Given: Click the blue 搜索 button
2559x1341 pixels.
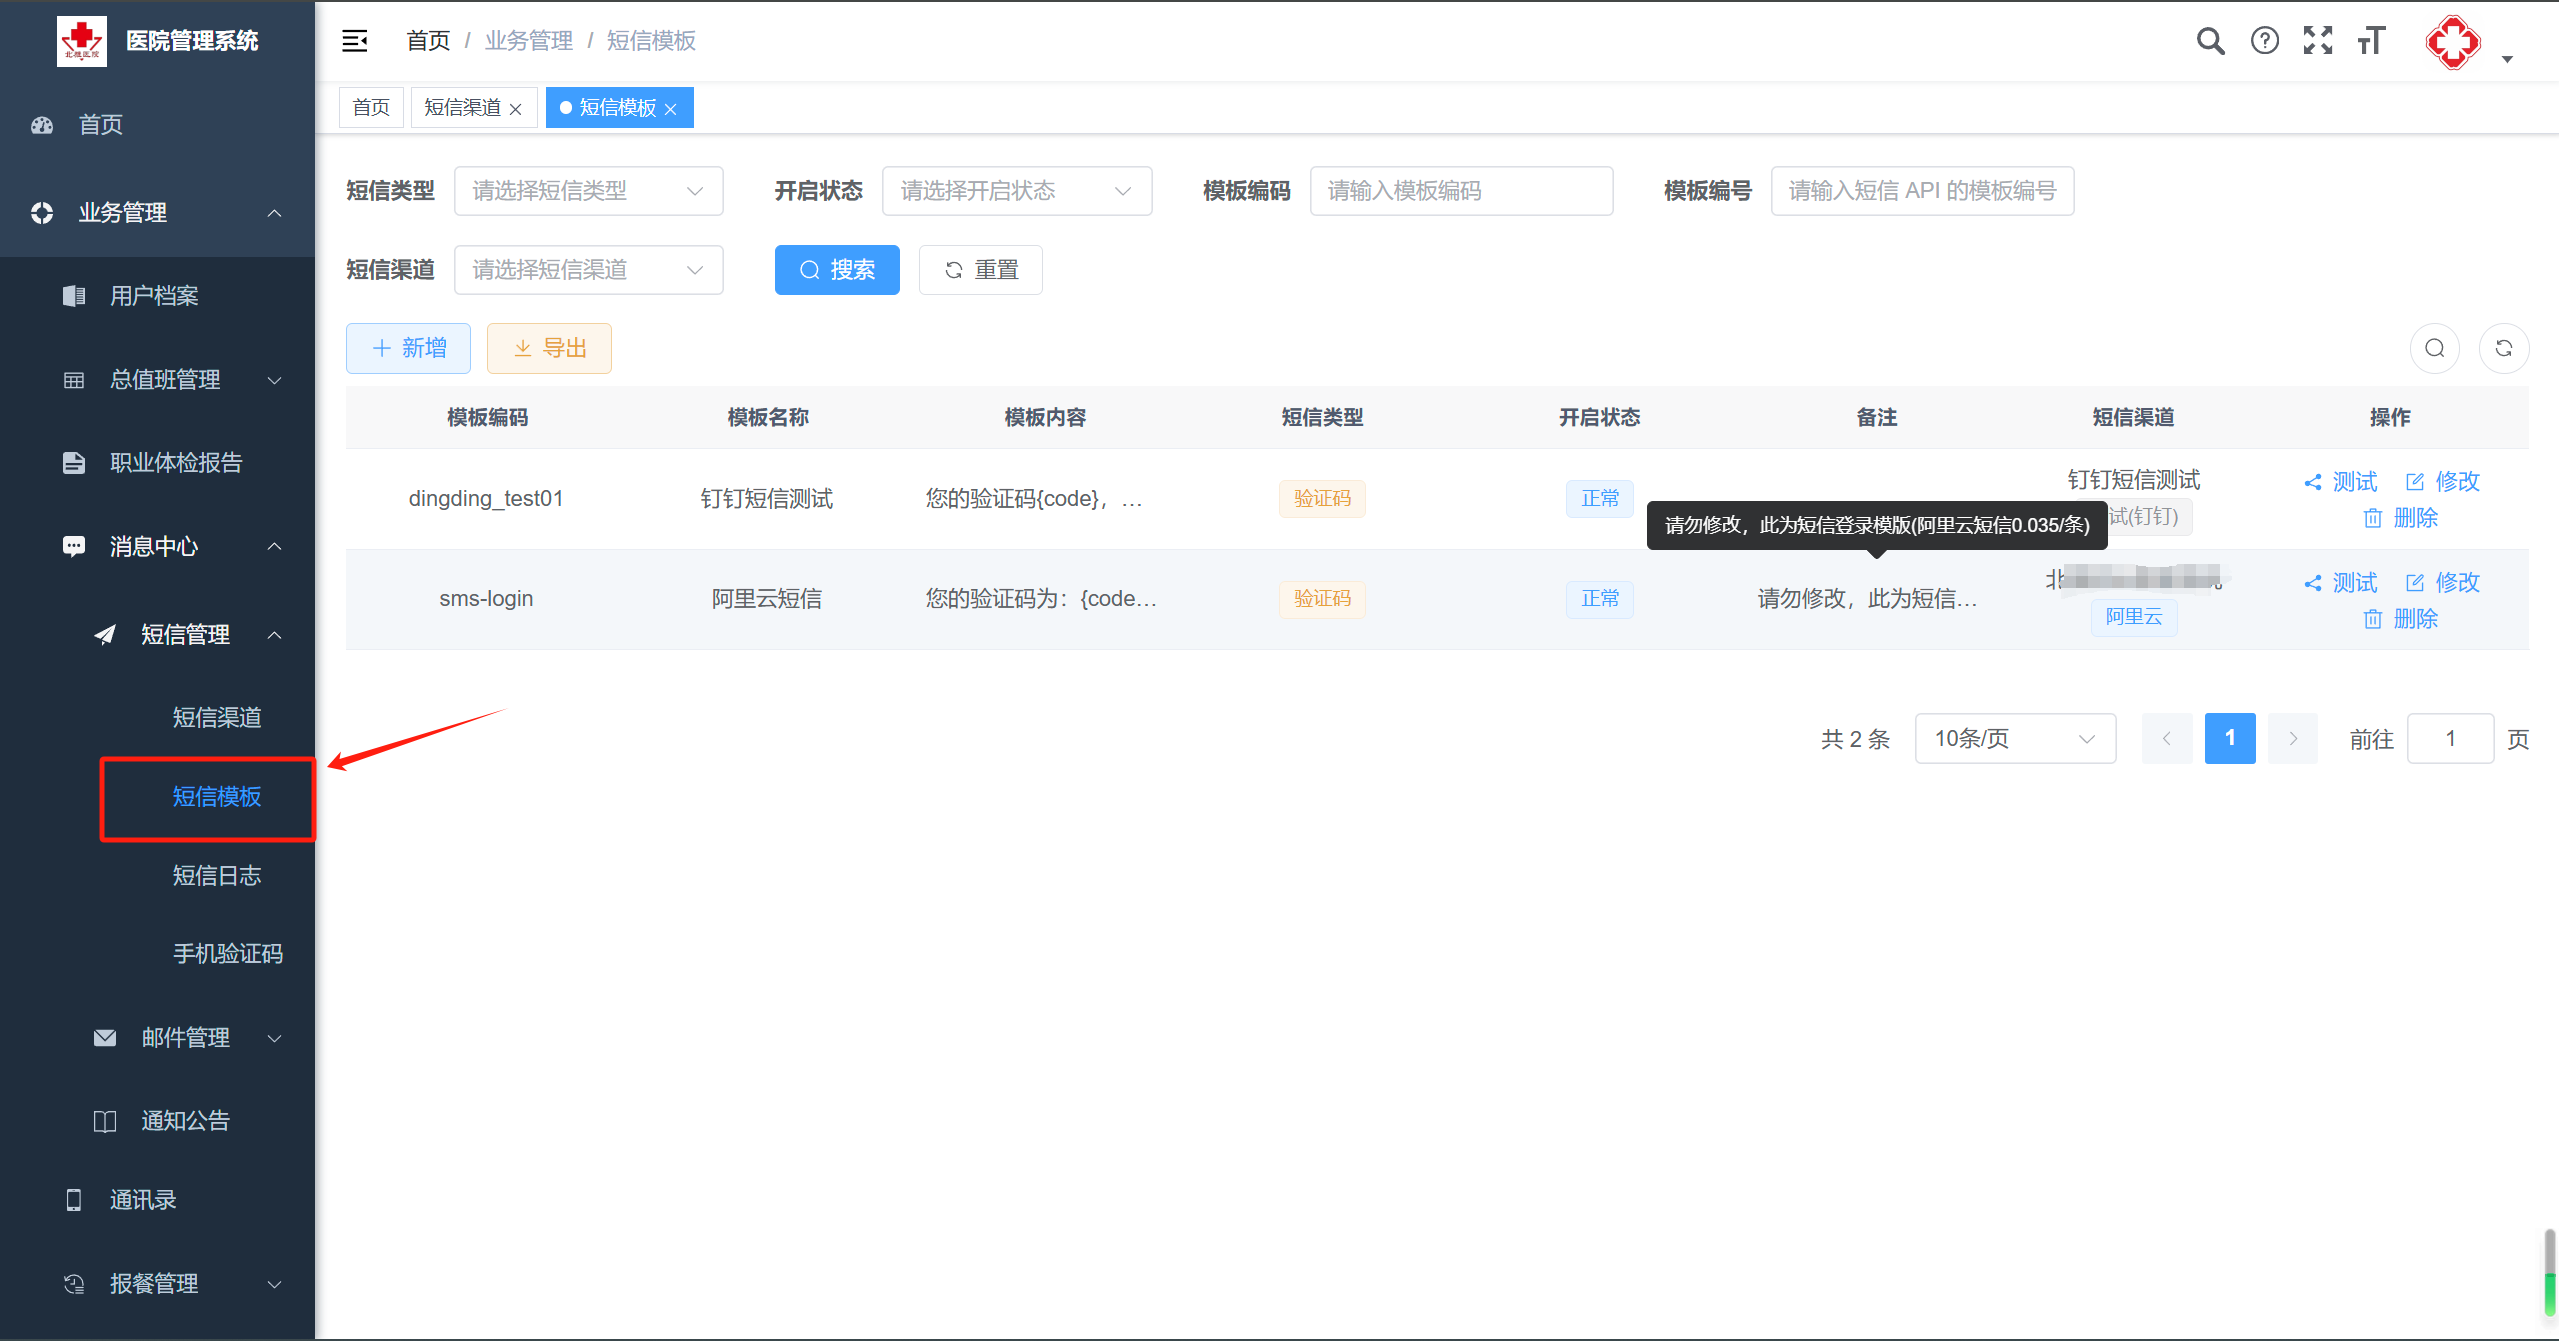Looking at the screenshot, I should tap(837, 270).
